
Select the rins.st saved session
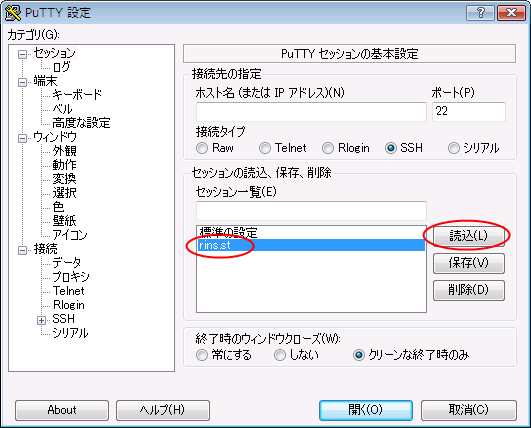click(311, 245)
